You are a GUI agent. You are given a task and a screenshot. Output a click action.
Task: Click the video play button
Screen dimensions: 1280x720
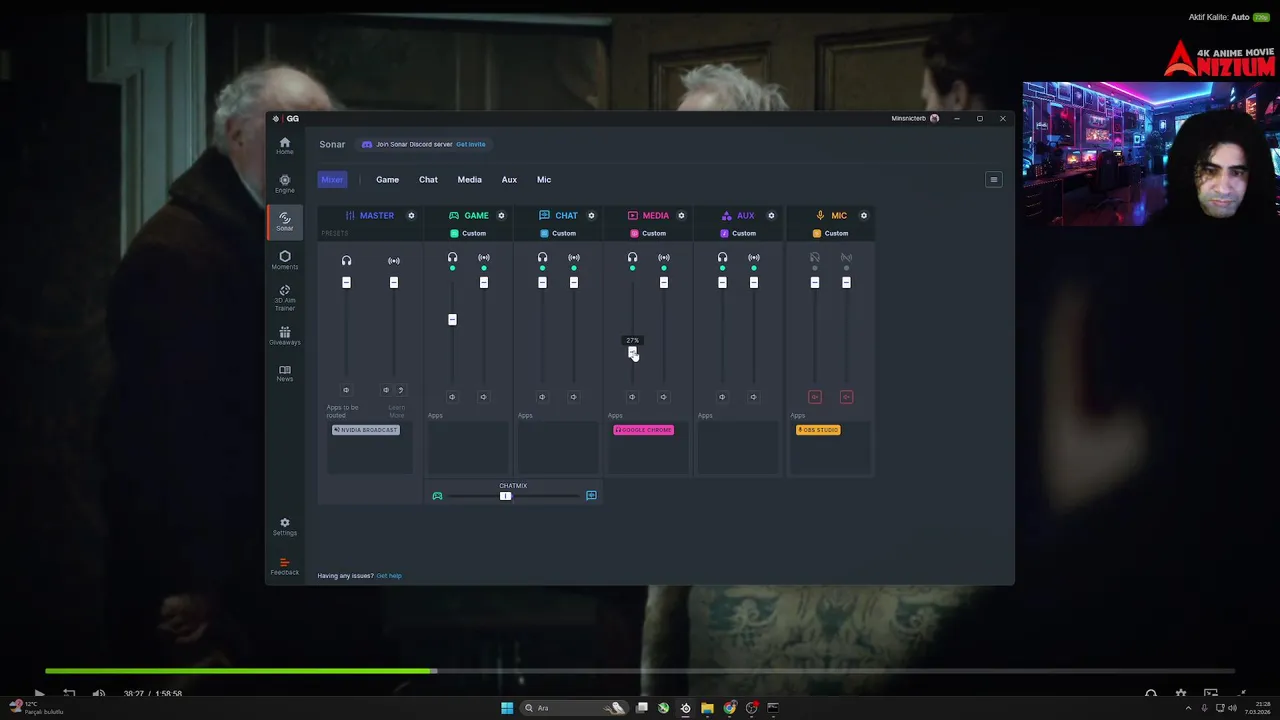(39, 693)
